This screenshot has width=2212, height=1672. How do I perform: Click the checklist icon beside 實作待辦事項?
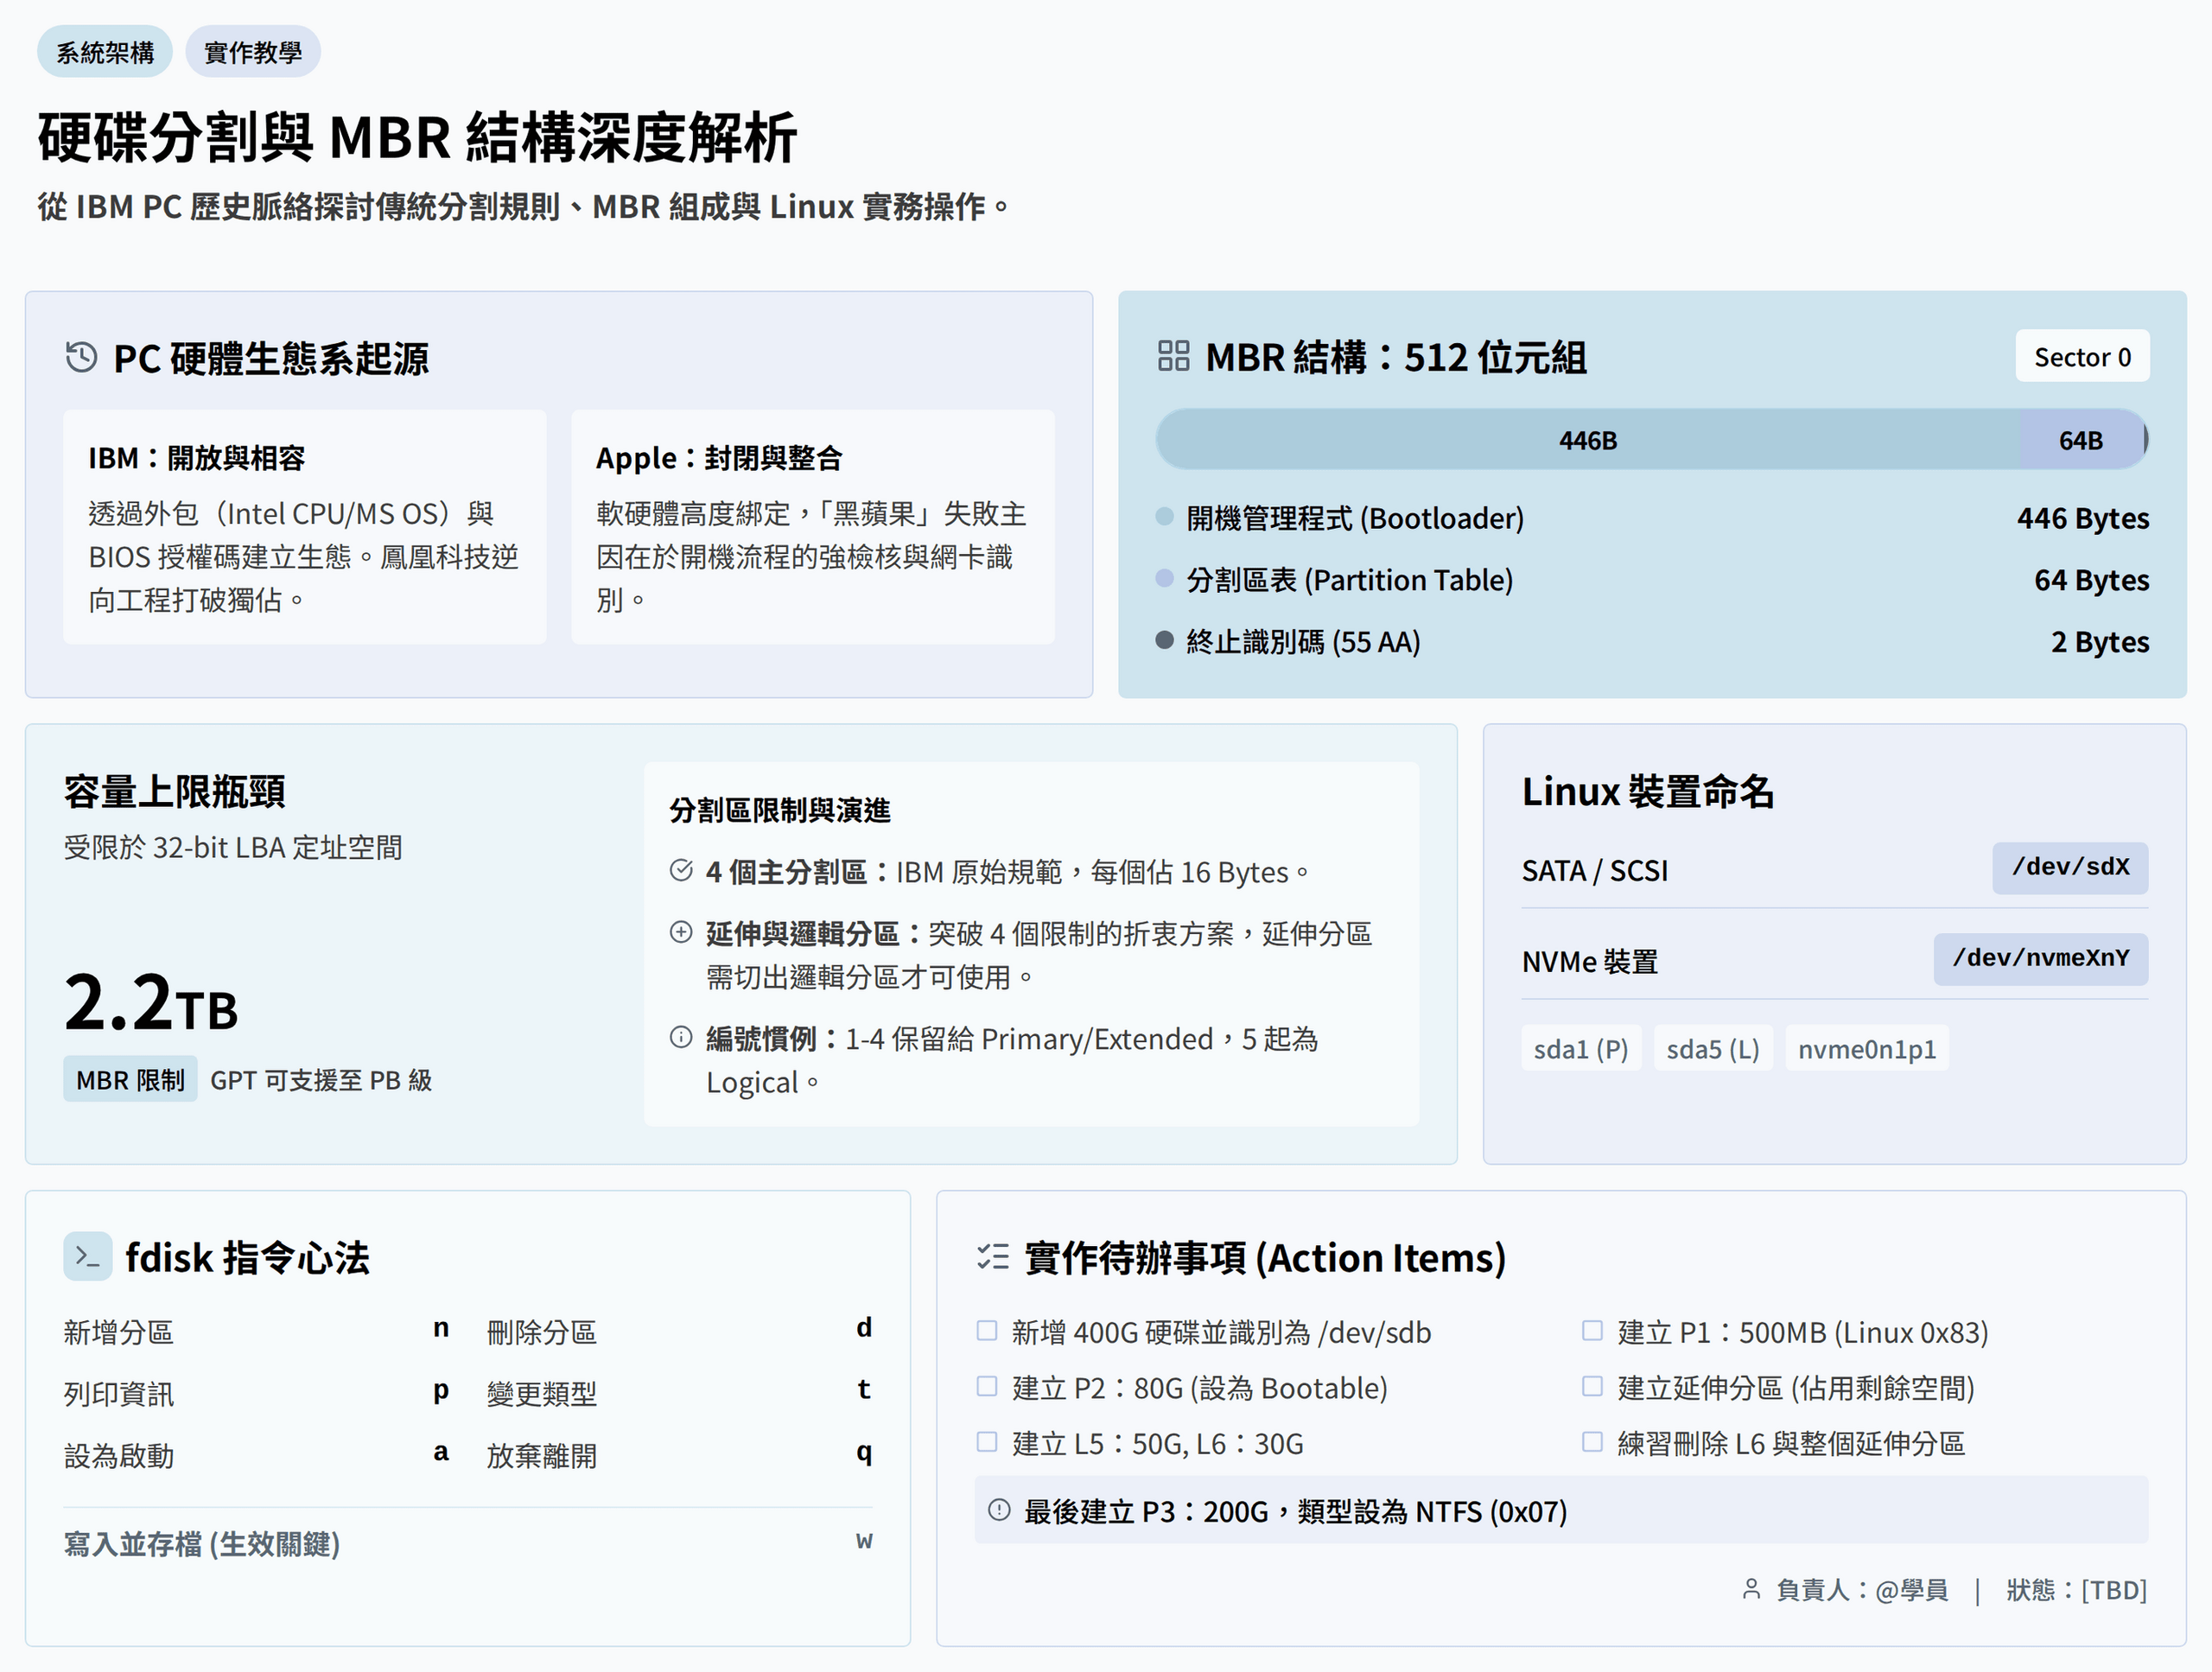(x=993, y=1257)
